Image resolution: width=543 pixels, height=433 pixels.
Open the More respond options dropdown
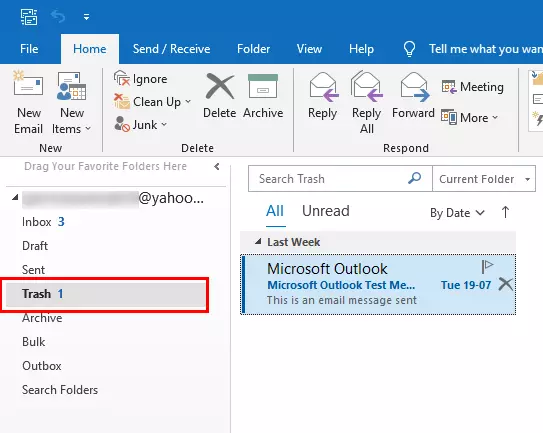click(x=470, y=117)
